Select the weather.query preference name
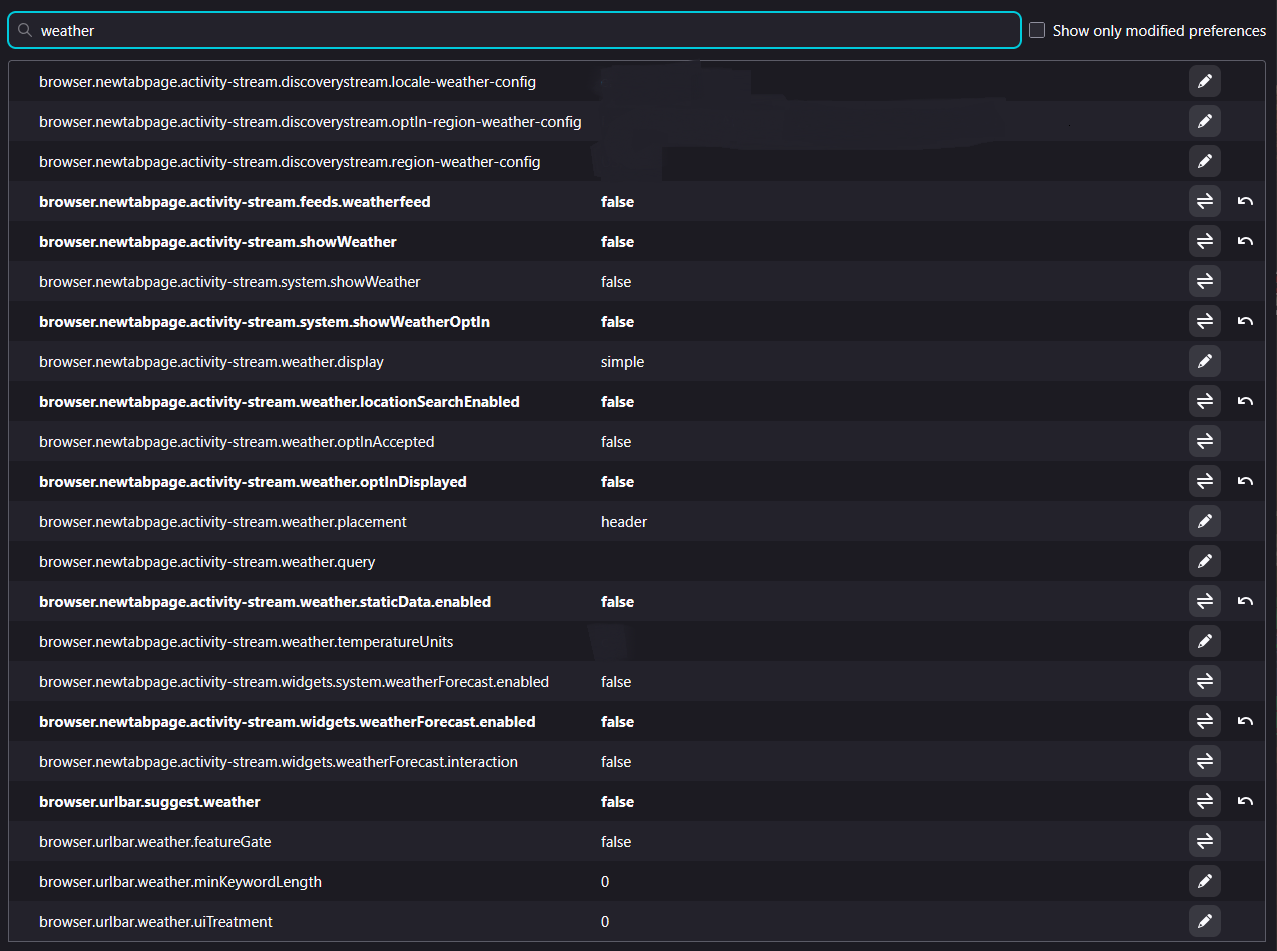The height and width of the screenshot is (951, 1277). [207, 562]
